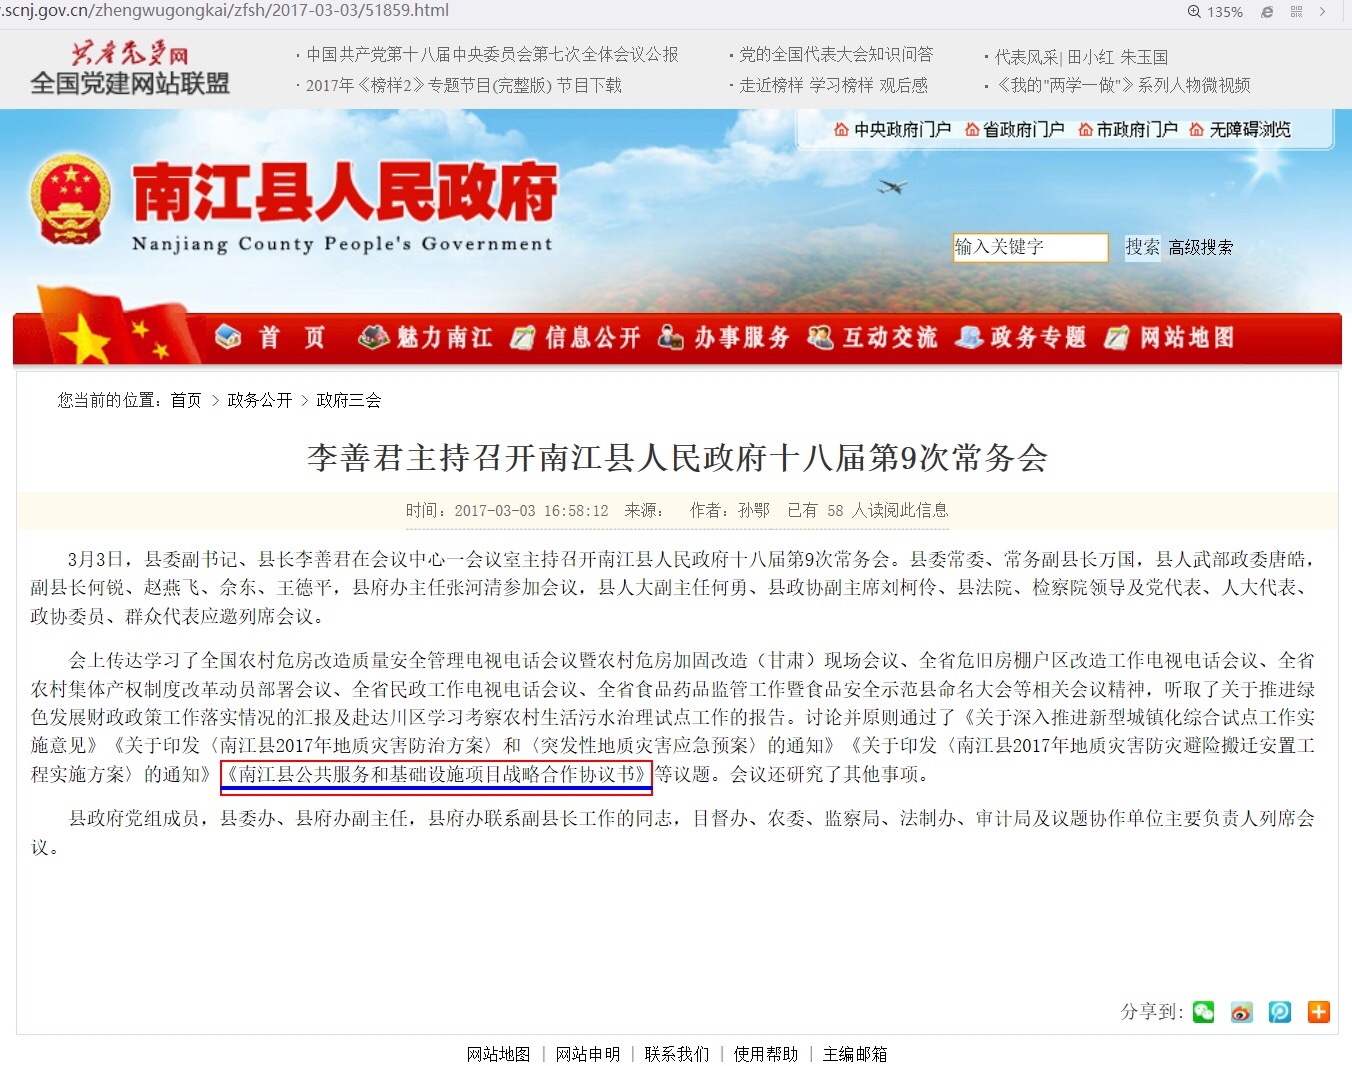Image resolution: width=1352 pixels, height=1066 pixels.
Task: Click the 输入关键字 search field
Action: click(x=1031, y=247)
